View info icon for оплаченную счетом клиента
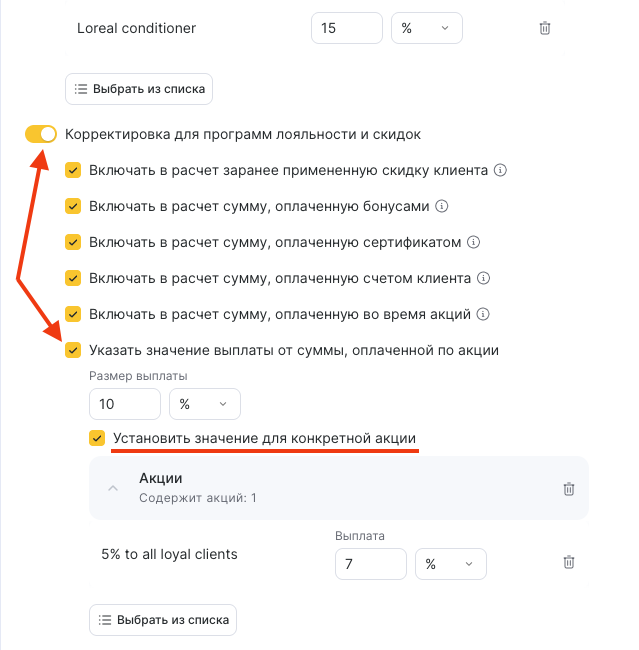The width and height of the screenshot is (639, 650). 483,278
